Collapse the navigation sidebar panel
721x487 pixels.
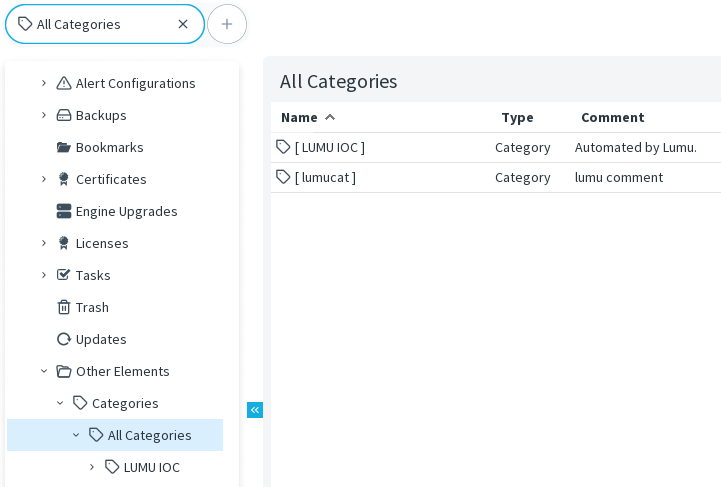click(x=255, y=410)
